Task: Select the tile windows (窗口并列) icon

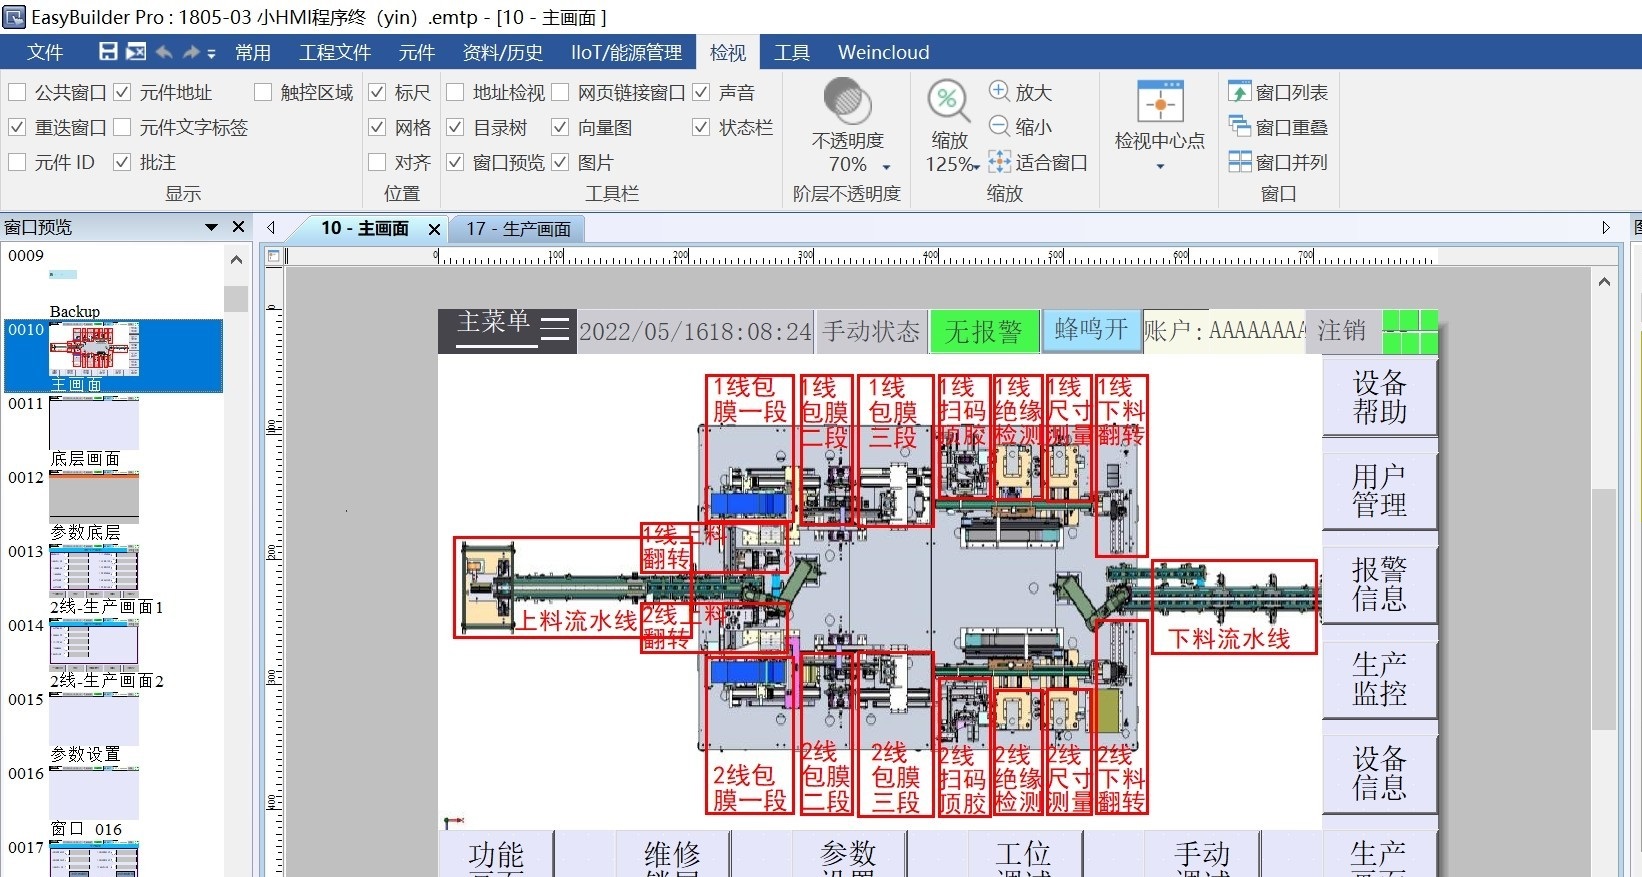Action: 1239,161
